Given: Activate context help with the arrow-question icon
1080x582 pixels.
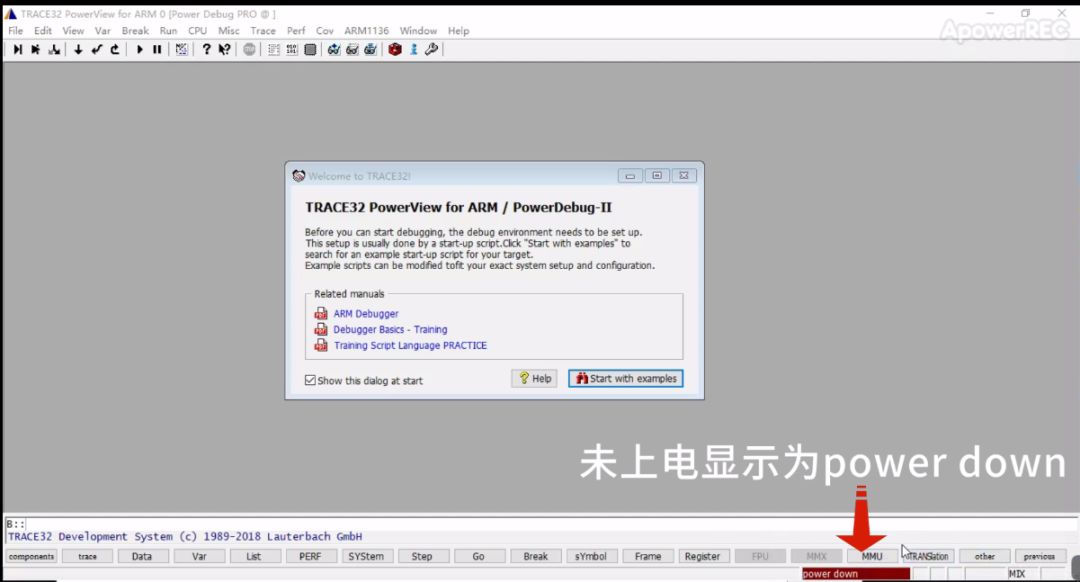Looking at the screenshot, I should click(x=226, y=49).
